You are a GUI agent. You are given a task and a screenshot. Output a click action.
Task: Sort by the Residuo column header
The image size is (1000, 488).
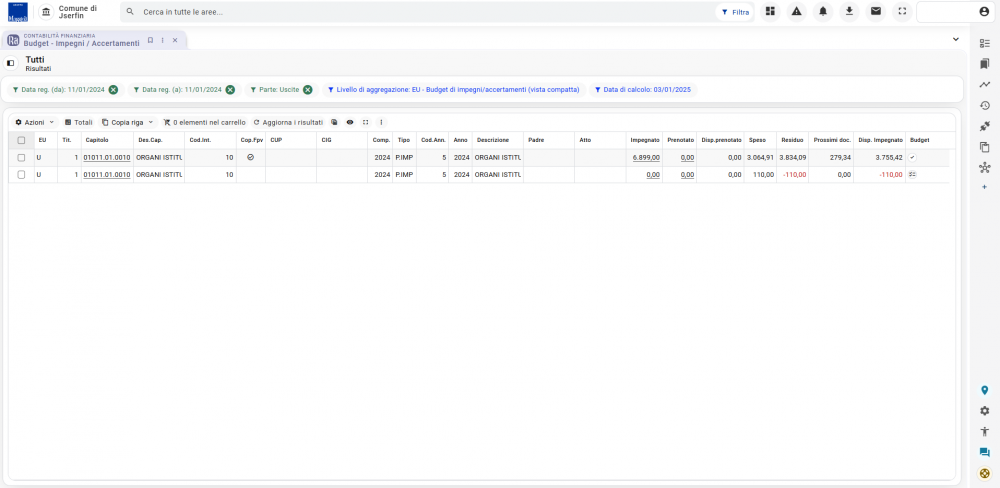(791, 140)
